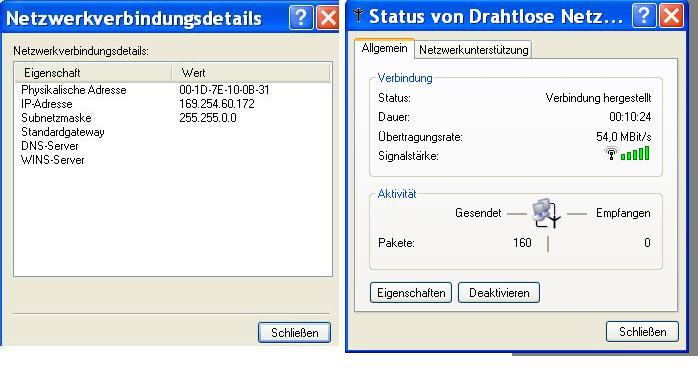Select the Standardgateway row

tap(173, 132)
